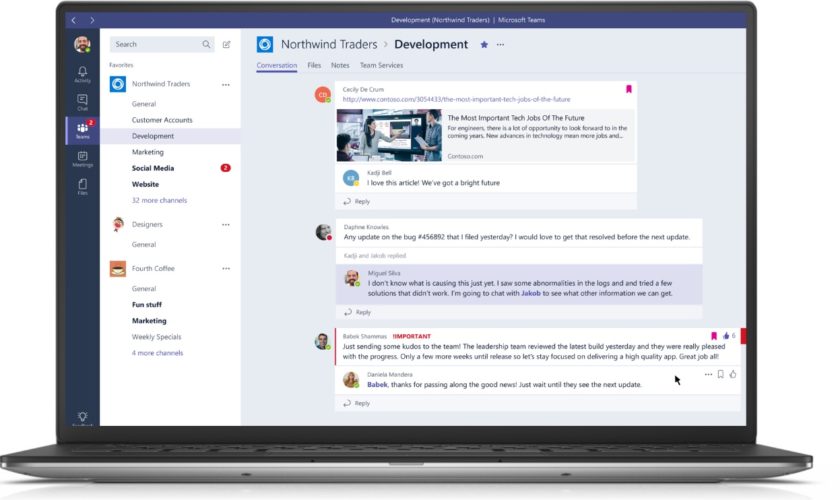Viewport: 840px width, 500px height.
Task: Toggle bookmark on Cecily De Crum's post
Action: coord(629,89)
